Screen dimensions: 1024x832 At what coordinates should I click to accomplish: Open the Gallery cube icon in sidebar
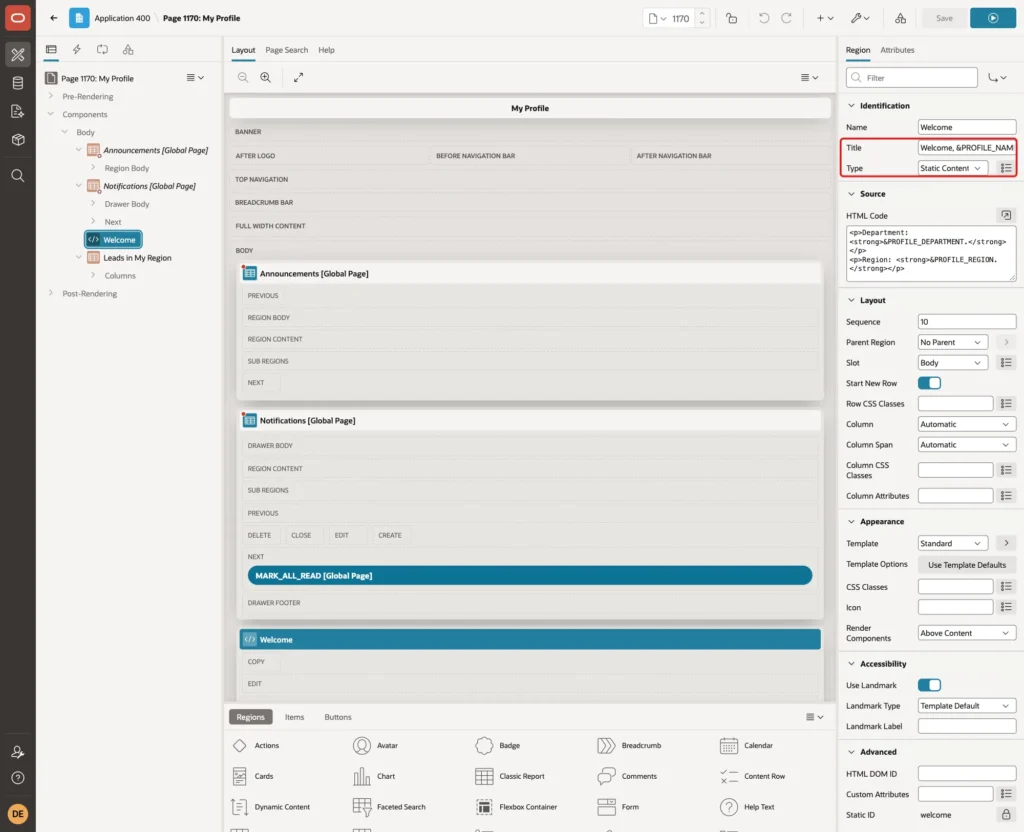pos(18,140)
